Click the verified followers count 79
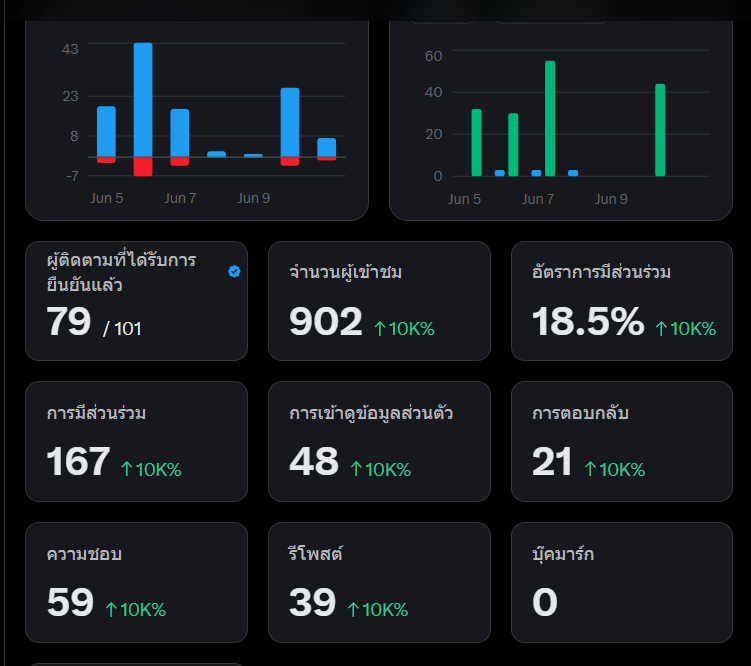Screen dimensions: 751x666 (x=69, y=321)
